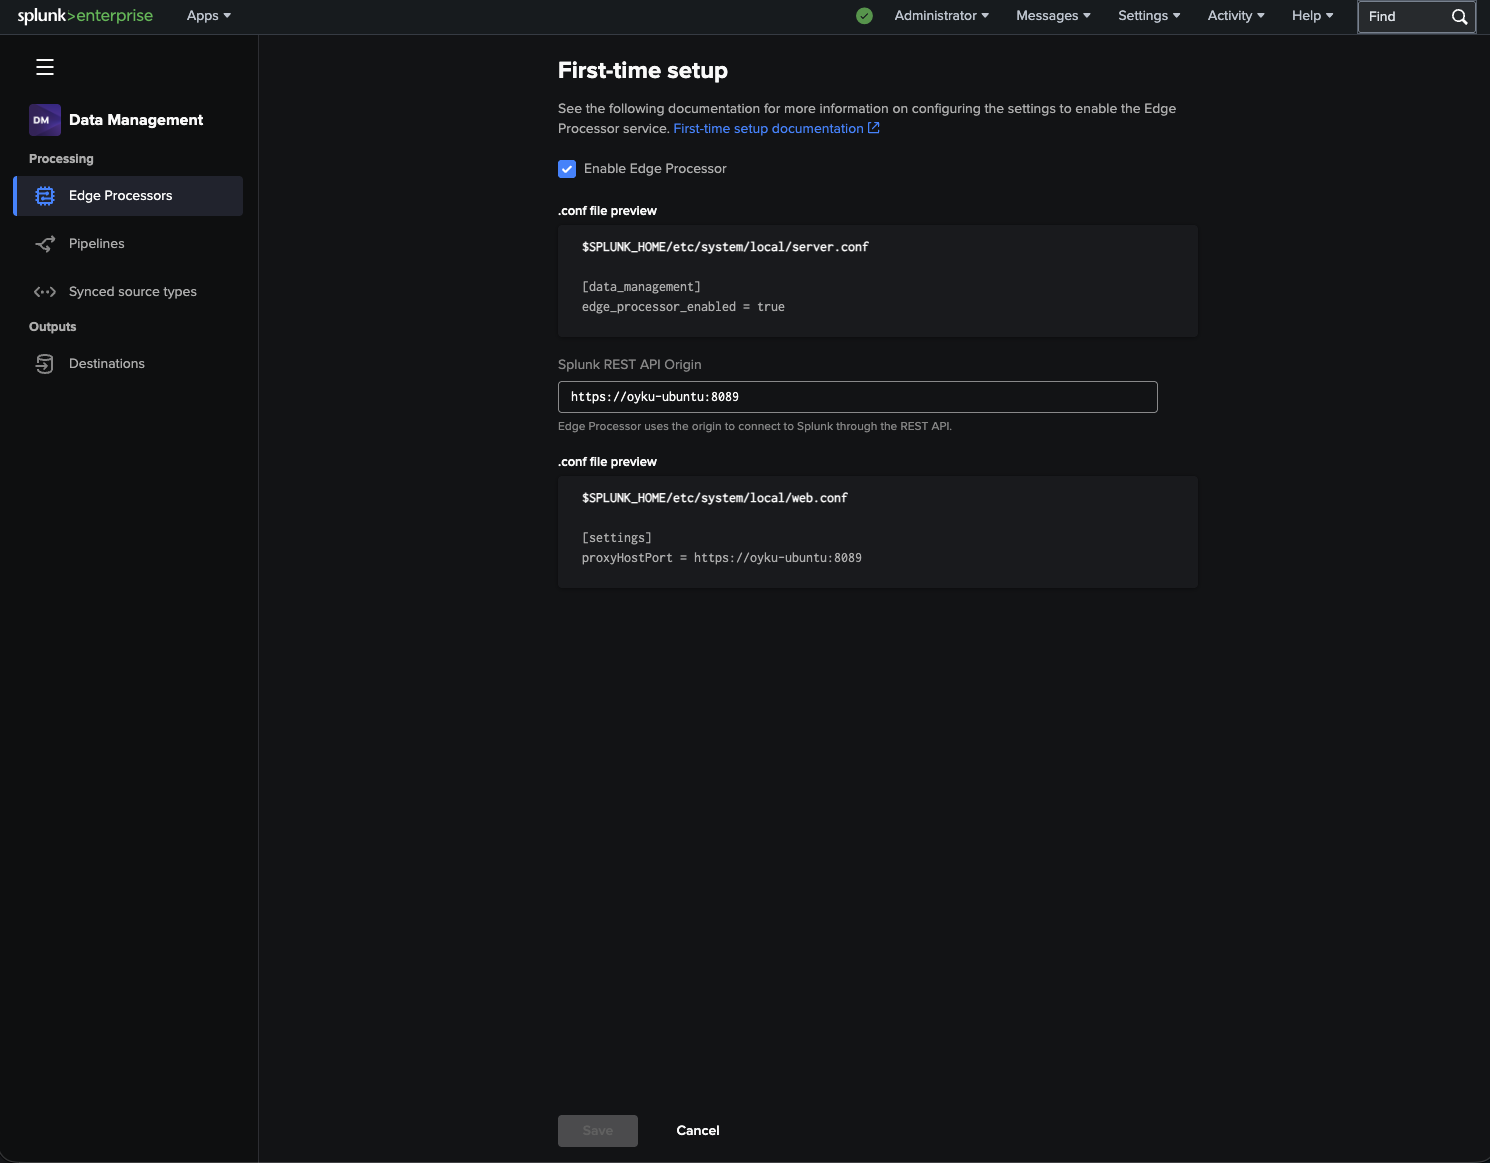Click the Outputs section header

click(x=53, y=327)
